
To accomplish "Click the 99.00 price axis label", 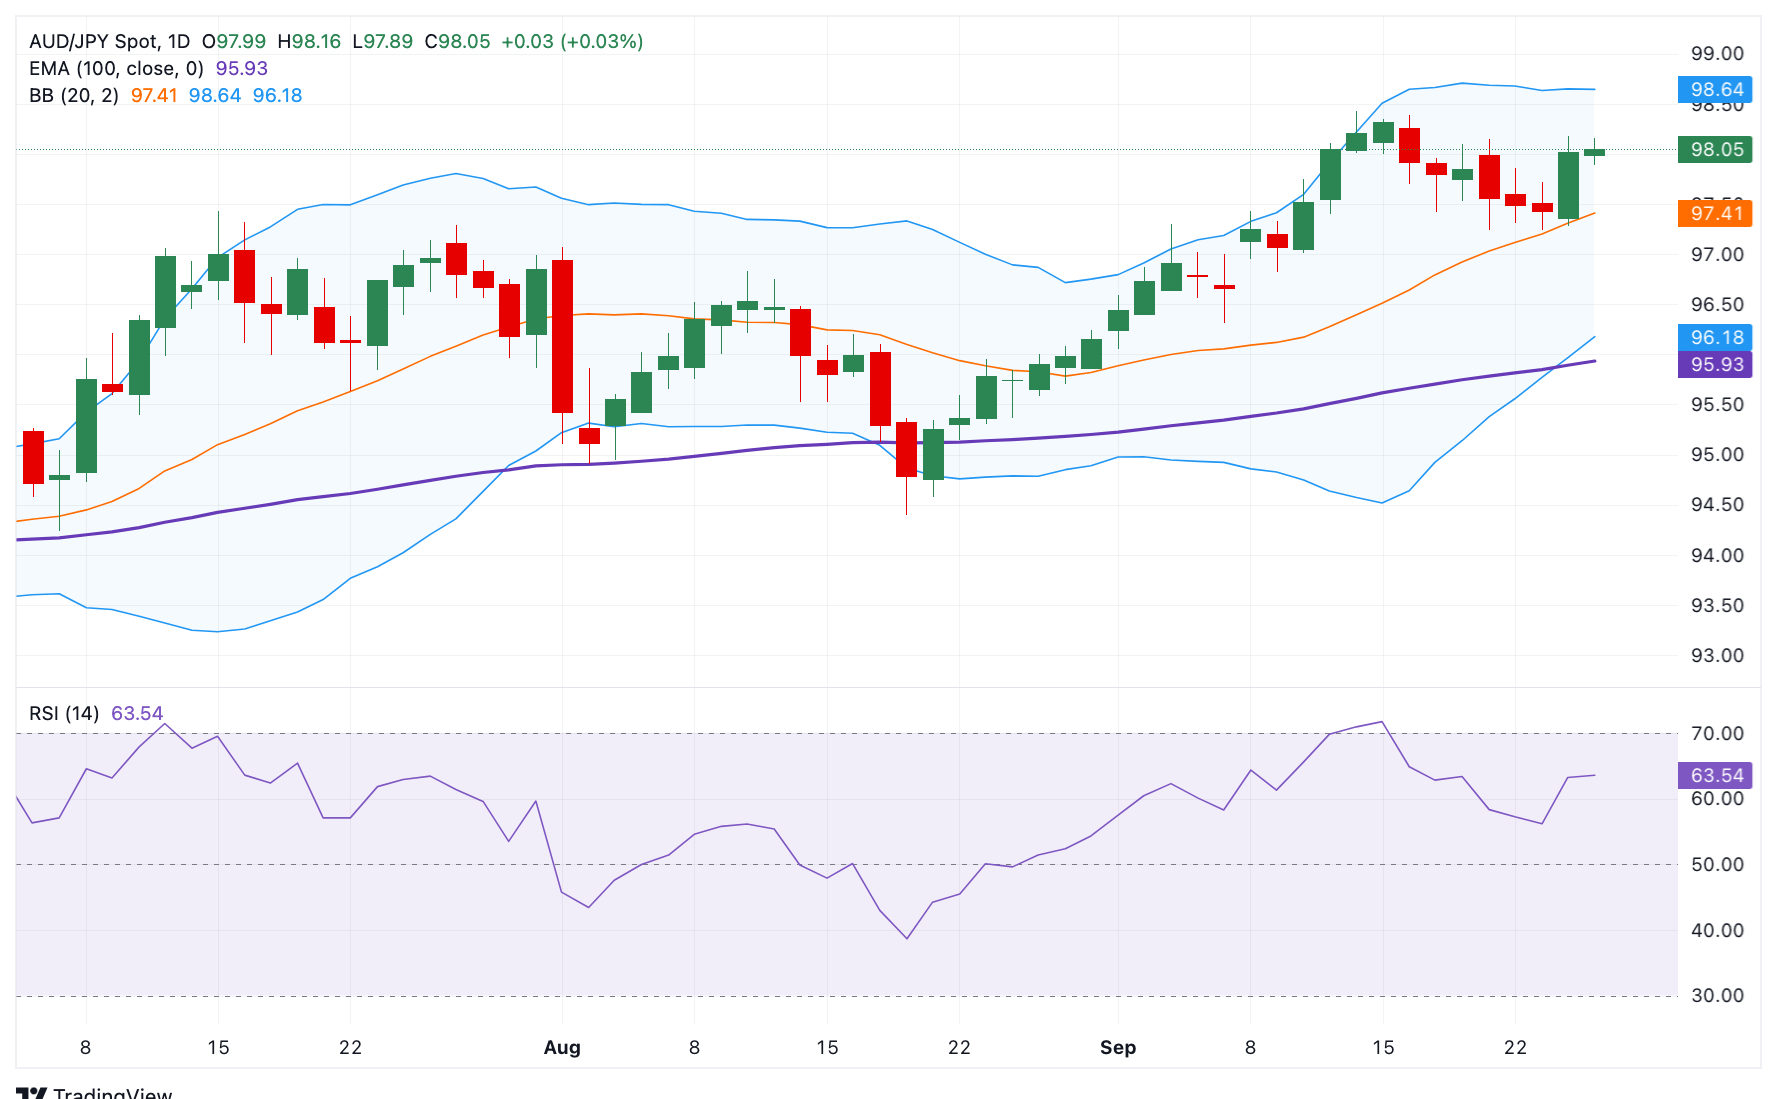I will coord(1717,53).
